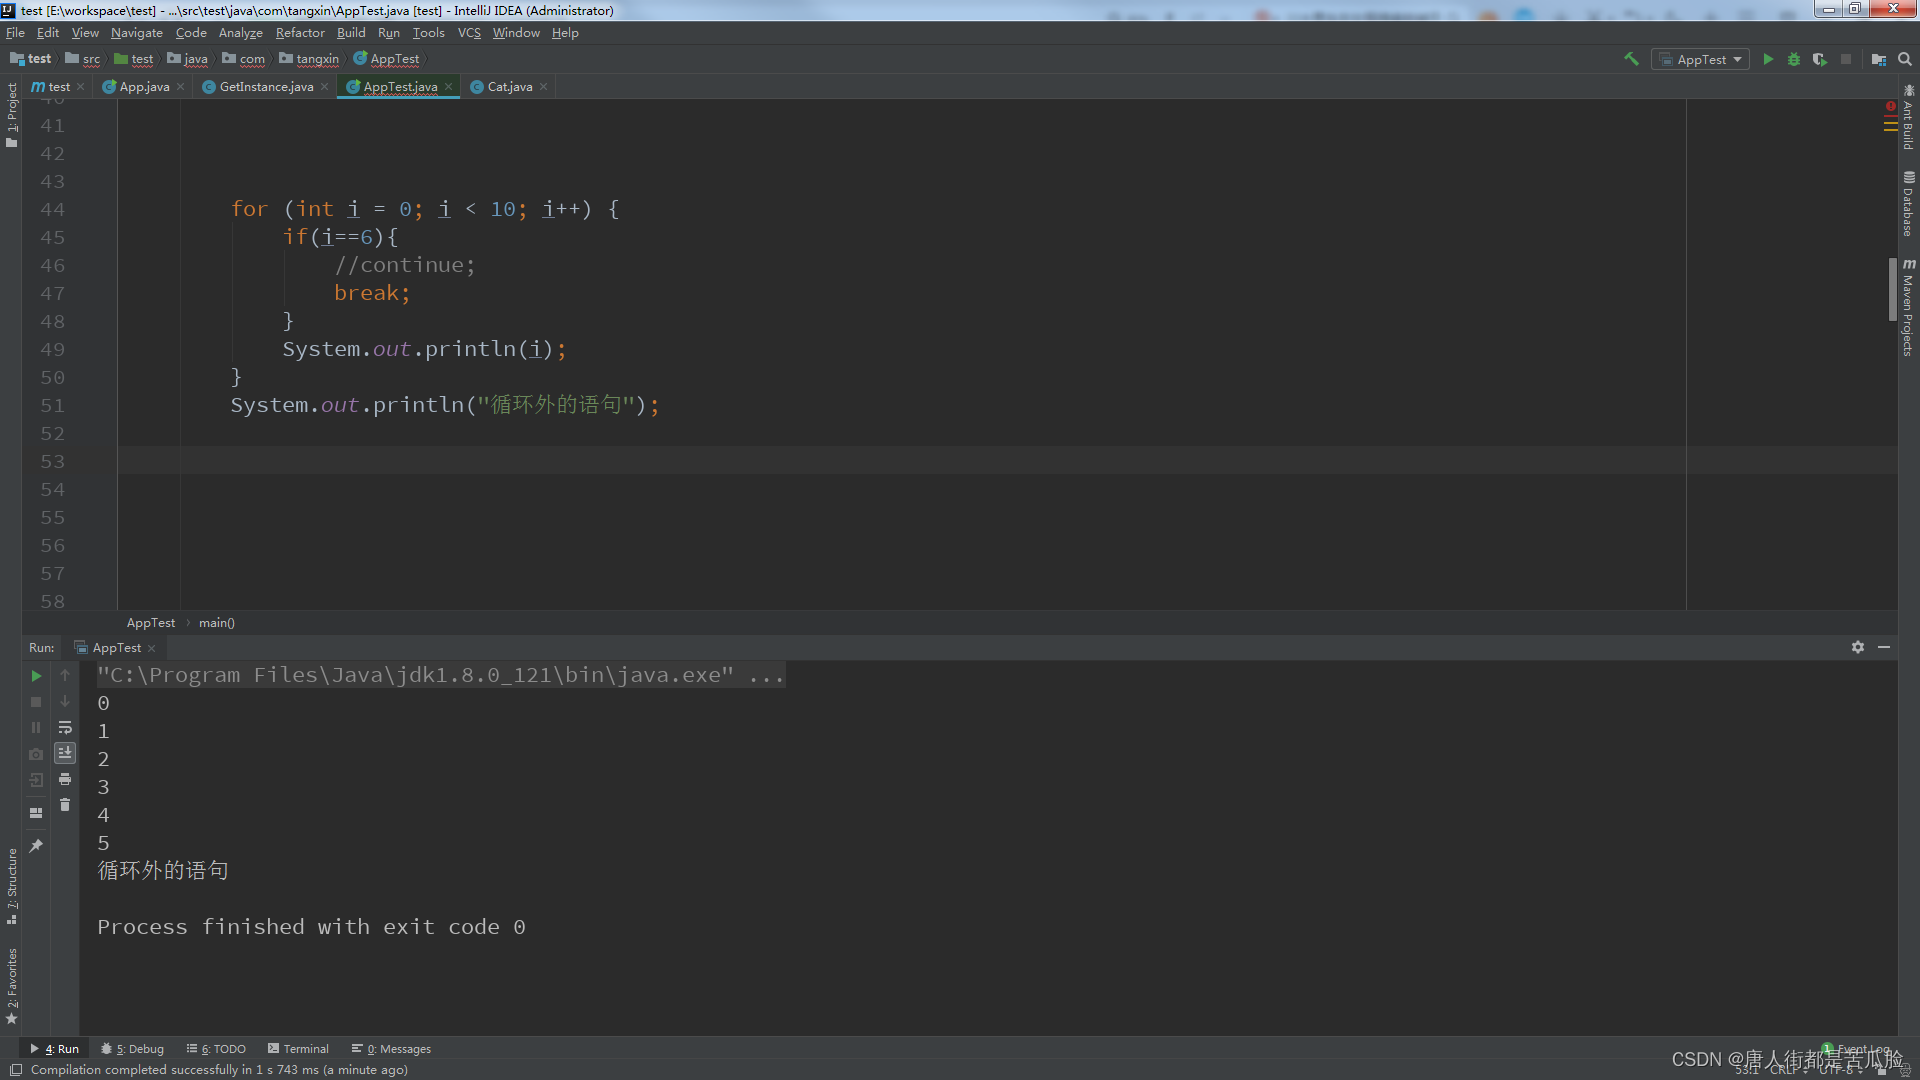Viewport: 1920px width, 1080px height.
Task: Toggle soft-wrap in console output
Action: click(x=65, y=728)
